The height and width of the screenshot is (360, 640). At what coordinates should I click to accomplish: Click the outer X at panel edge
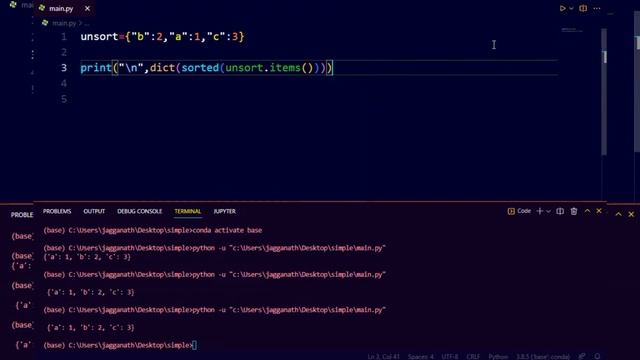(631, 214)
